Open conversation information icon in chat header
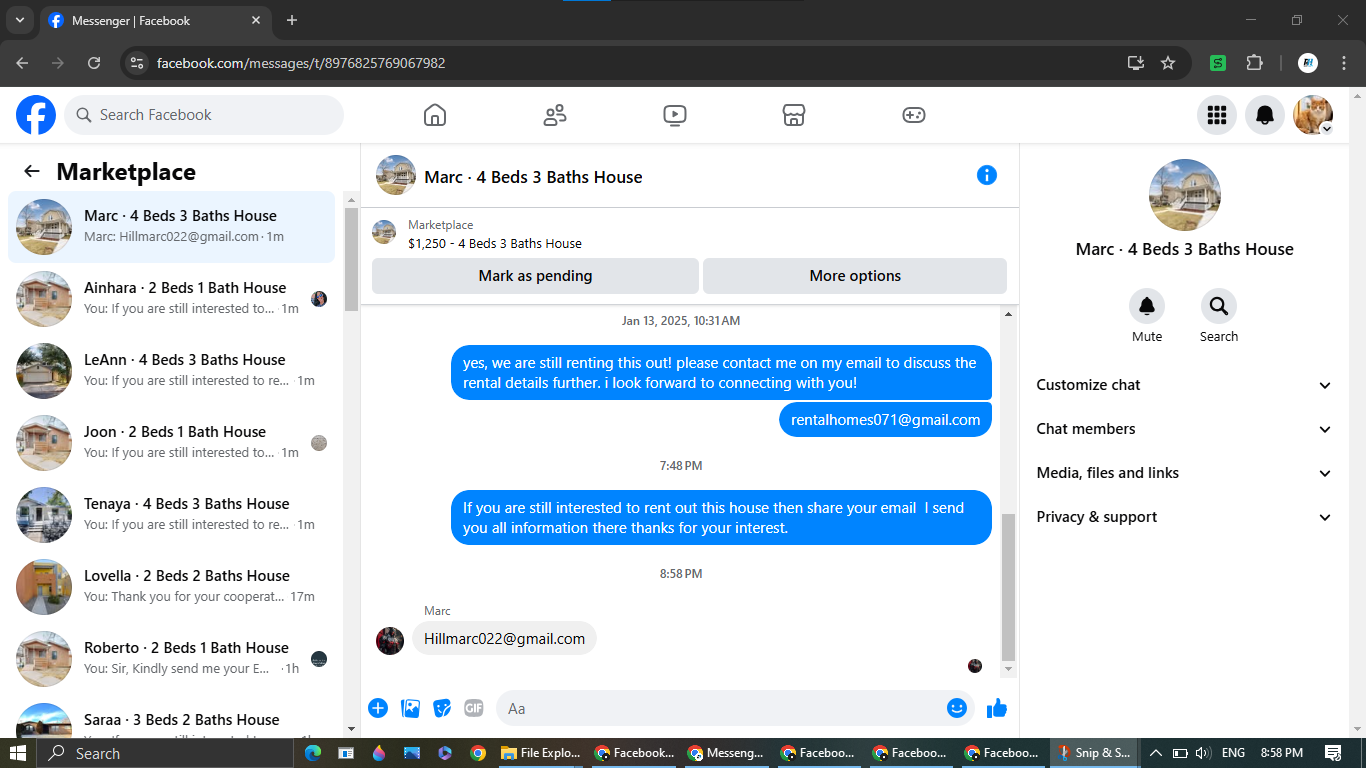The height and width of the screenshot is (768, 1366). 987,175
